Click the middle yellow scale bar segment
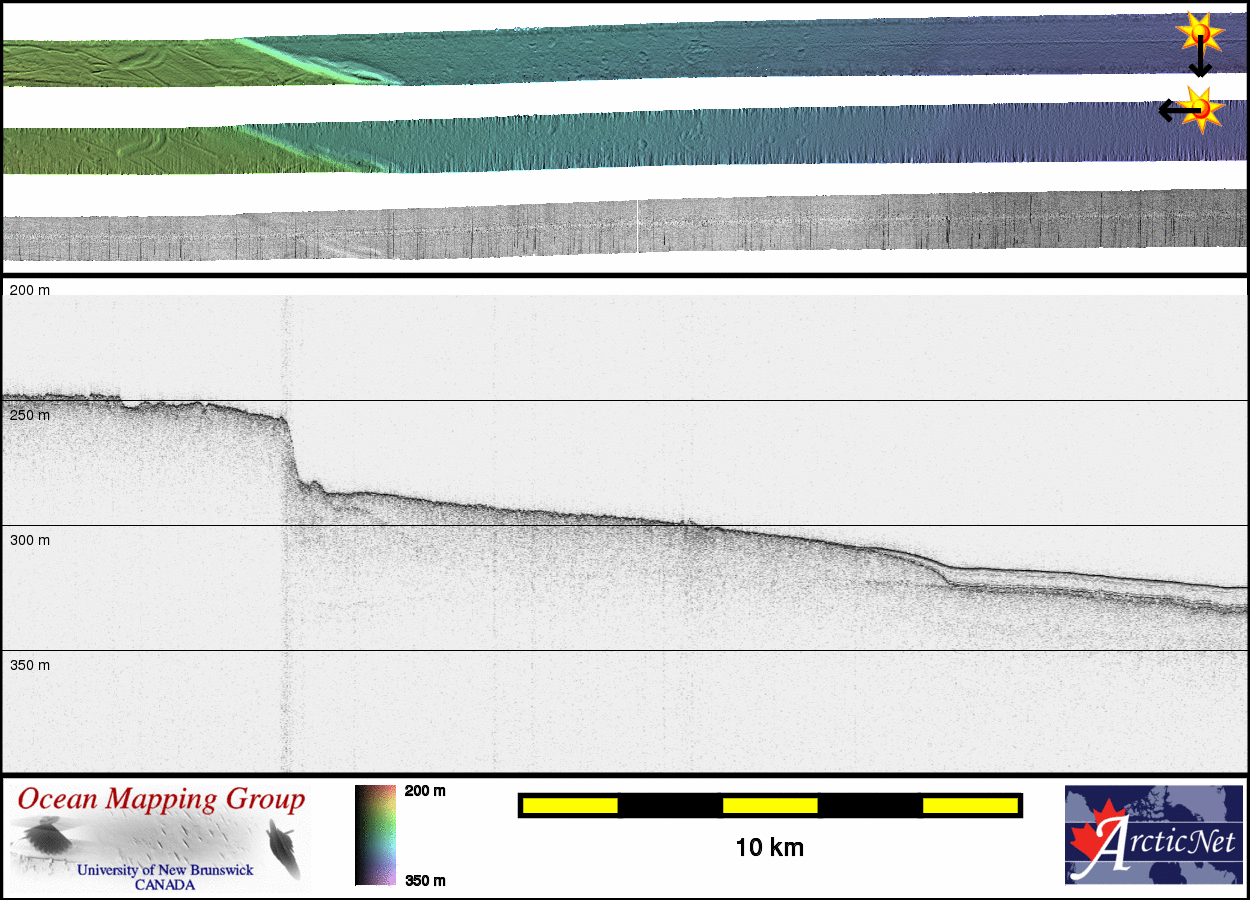1250x900 pixels. (769, 805)
